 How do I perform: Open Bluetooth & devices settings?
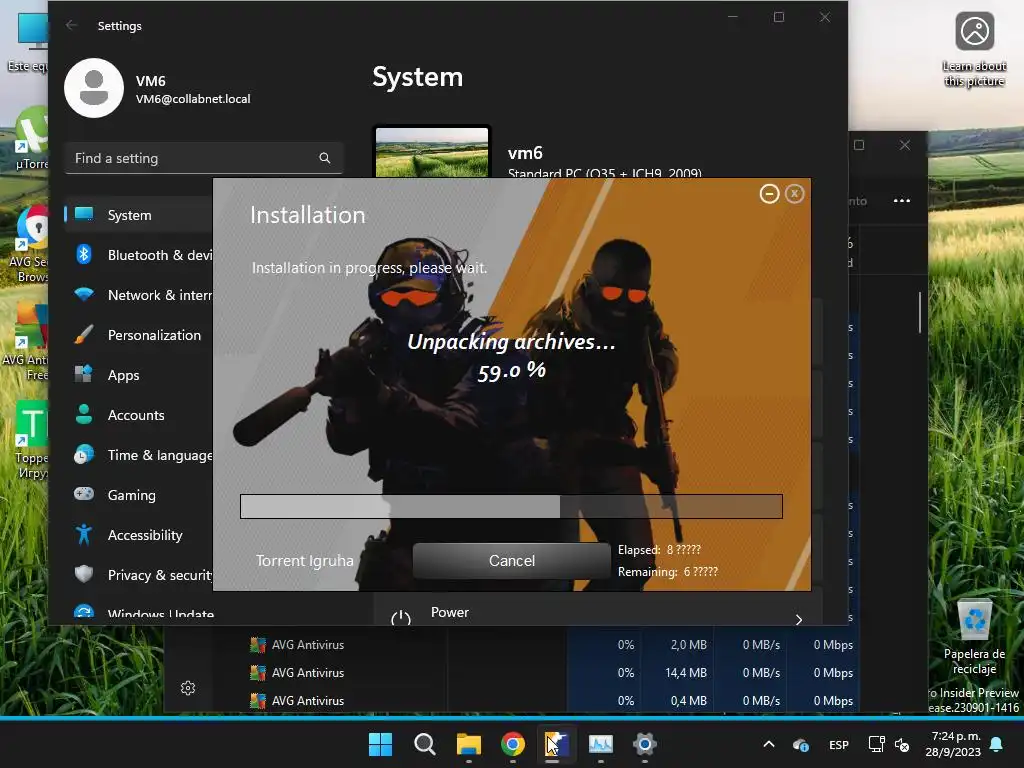click(139, 255)
